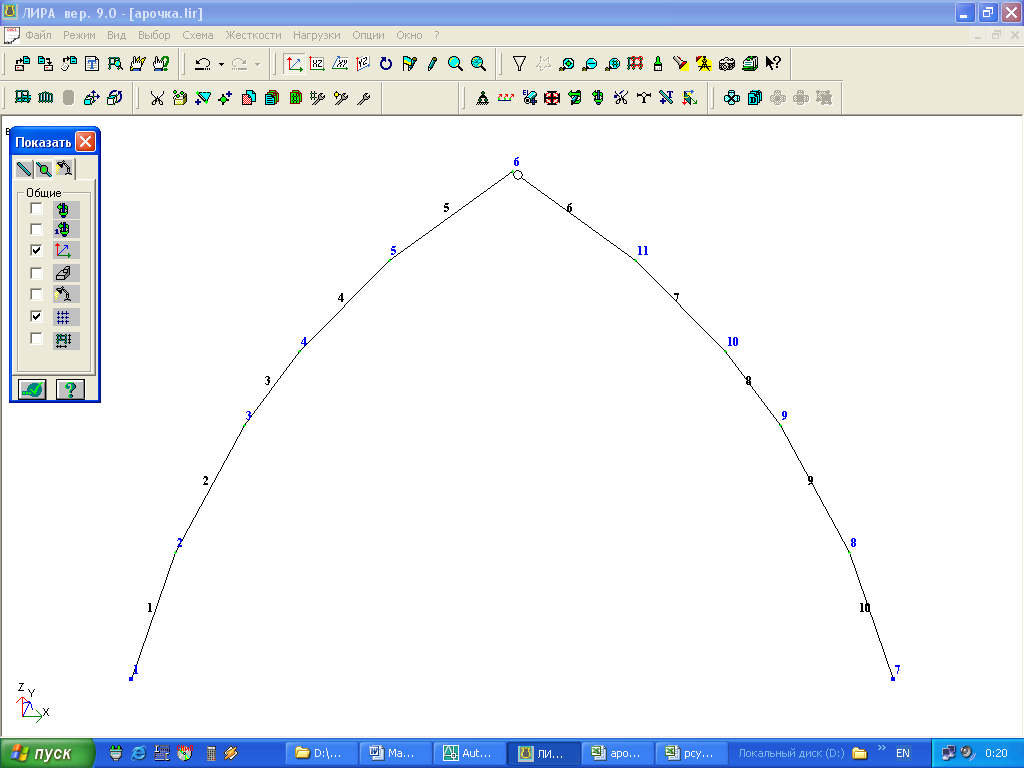Open the Файл menu

[38, 35]
